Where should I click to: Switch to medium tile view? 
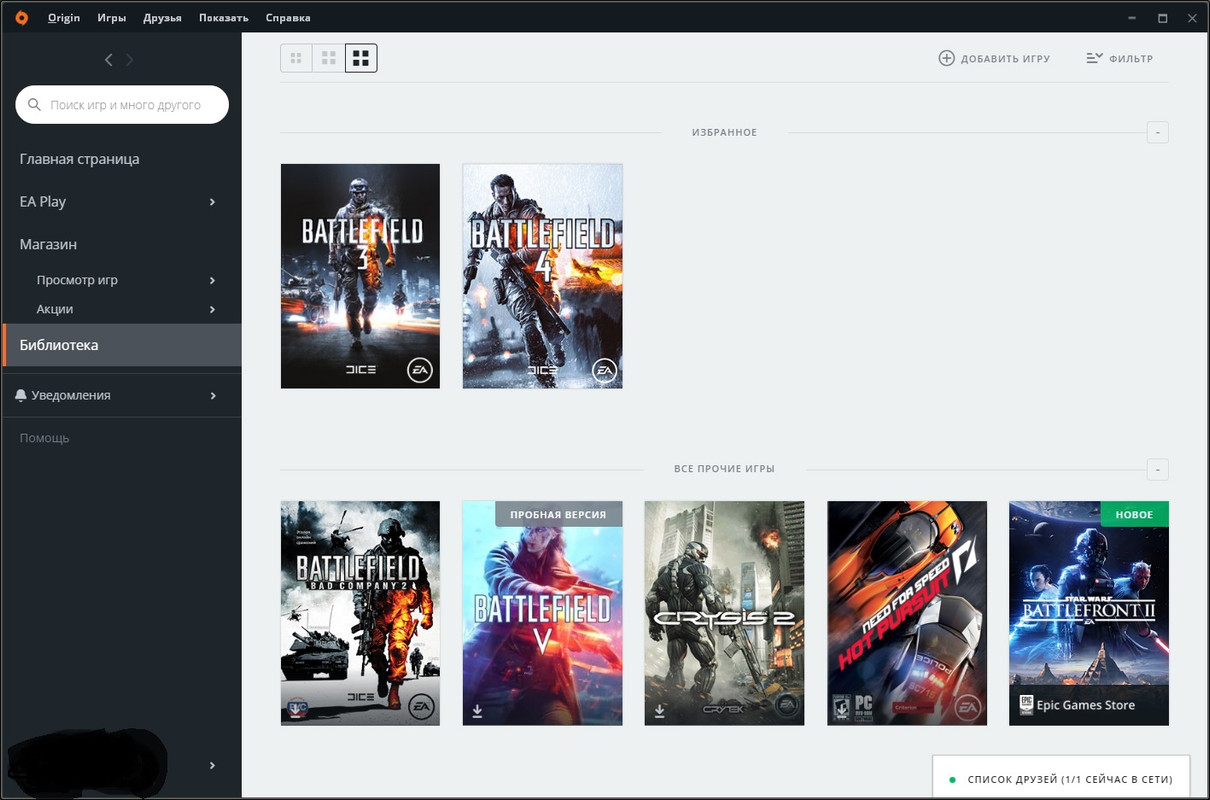coord(328,58)
